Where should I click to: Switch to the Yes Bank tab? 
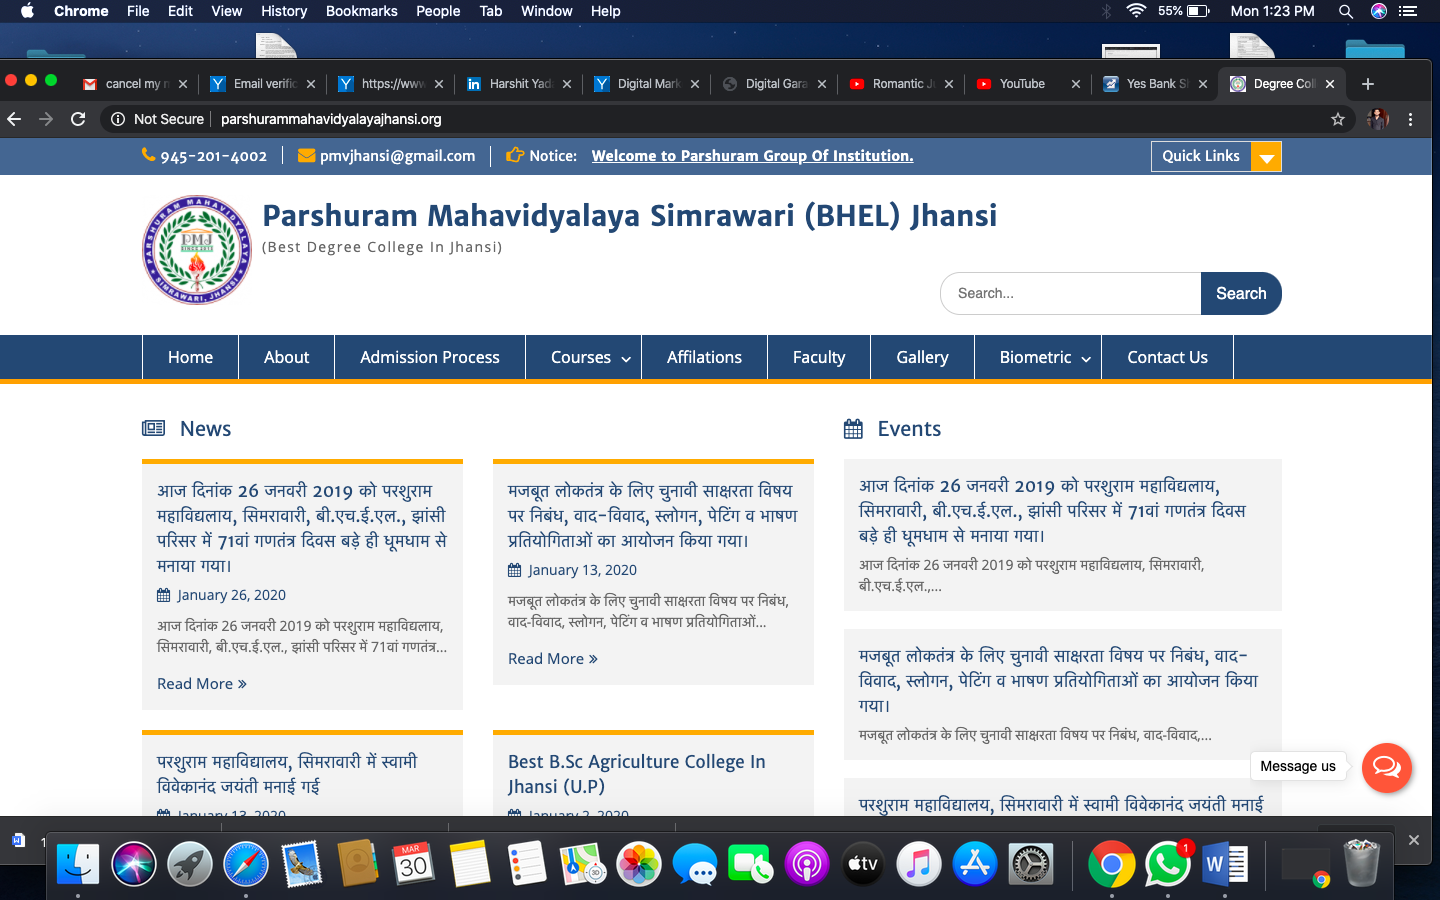coord(1155,84)
